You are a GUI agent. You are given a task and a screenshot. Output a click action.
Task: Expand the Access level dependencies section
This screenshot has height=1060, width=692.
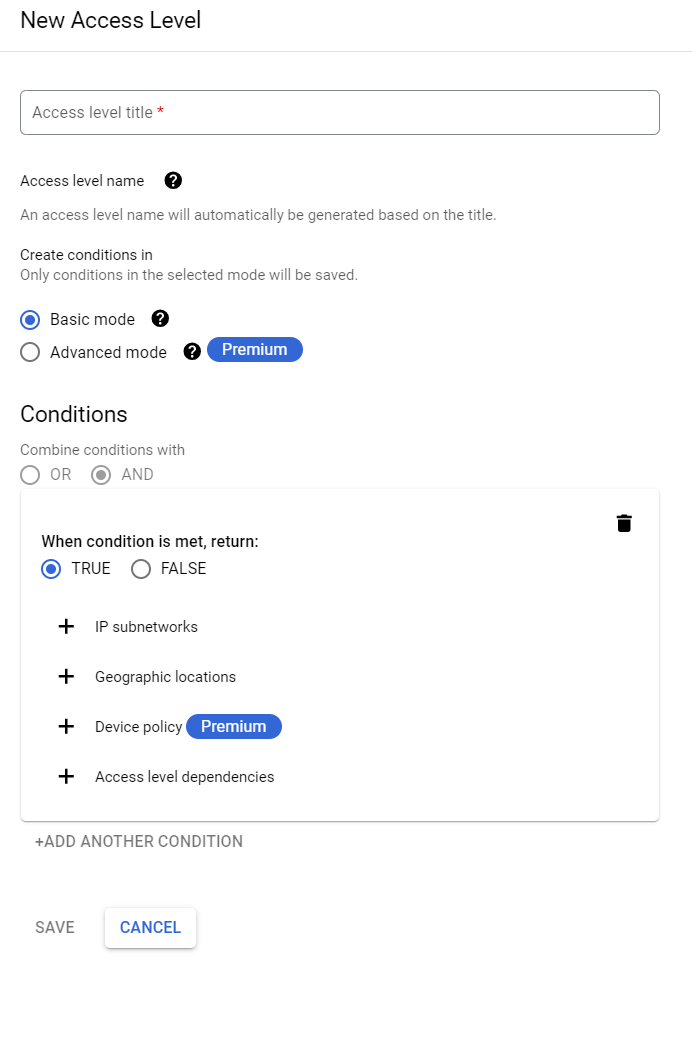[184, 776]
